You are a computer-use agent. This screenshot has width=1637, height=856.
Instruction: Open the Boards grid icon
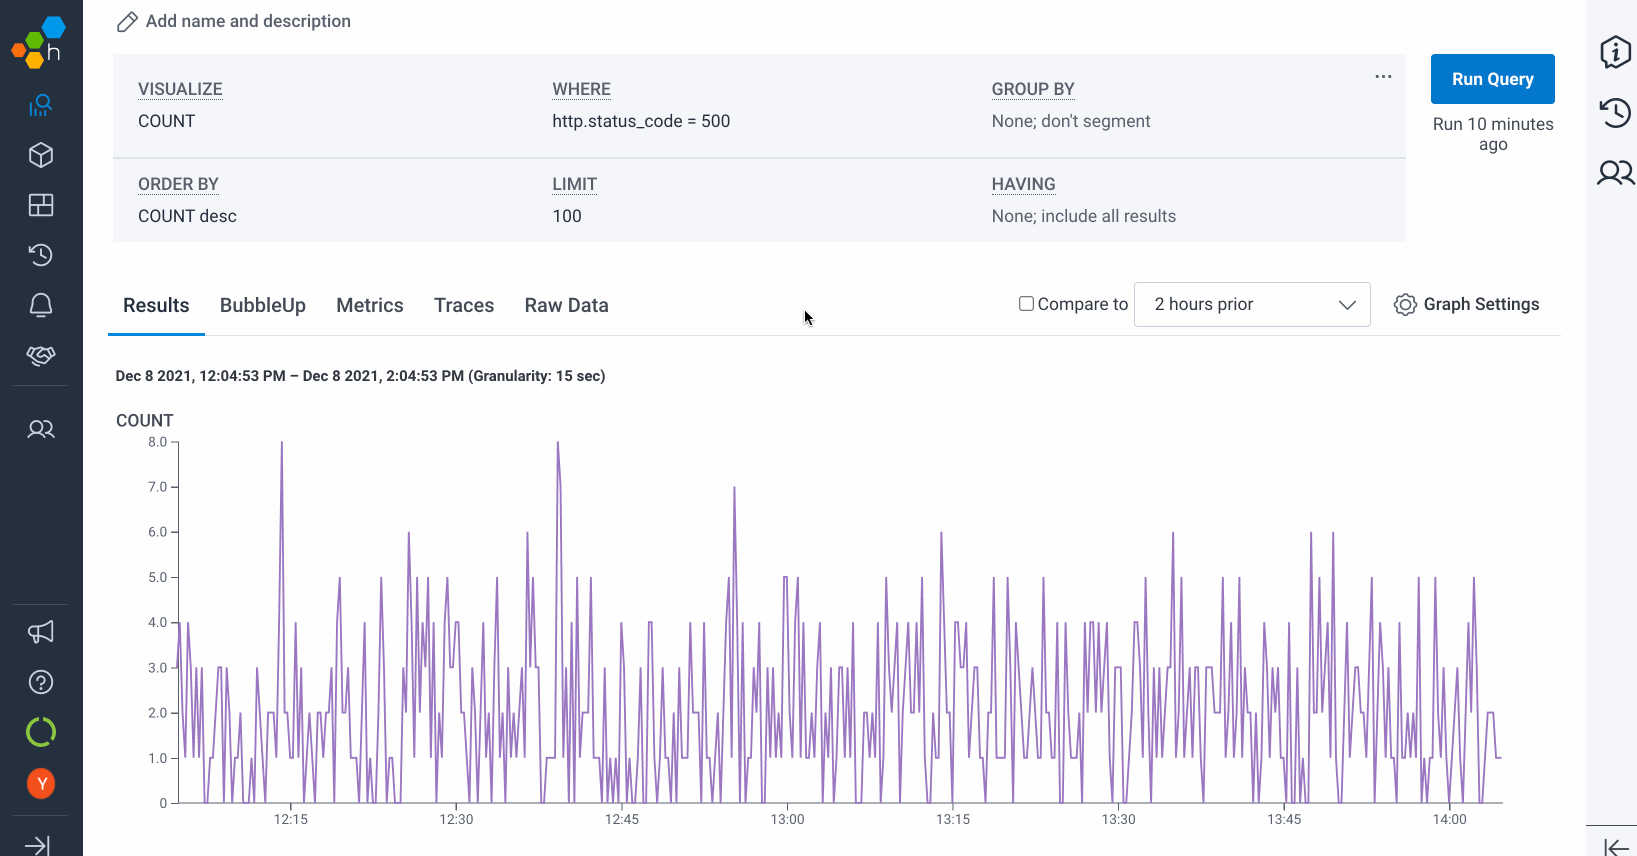pos(41,205)
